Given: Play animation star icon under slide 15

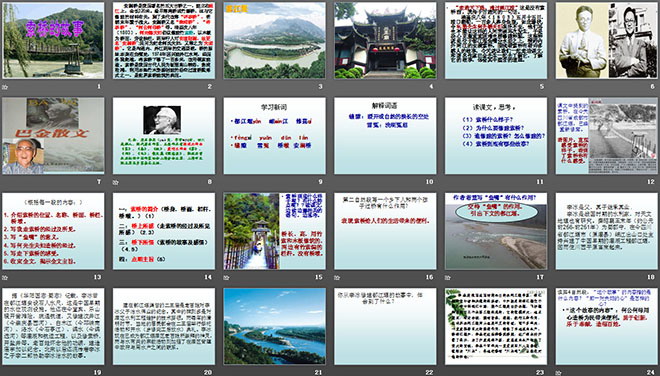Looking at the screenshot, I should tap(226, 277).
